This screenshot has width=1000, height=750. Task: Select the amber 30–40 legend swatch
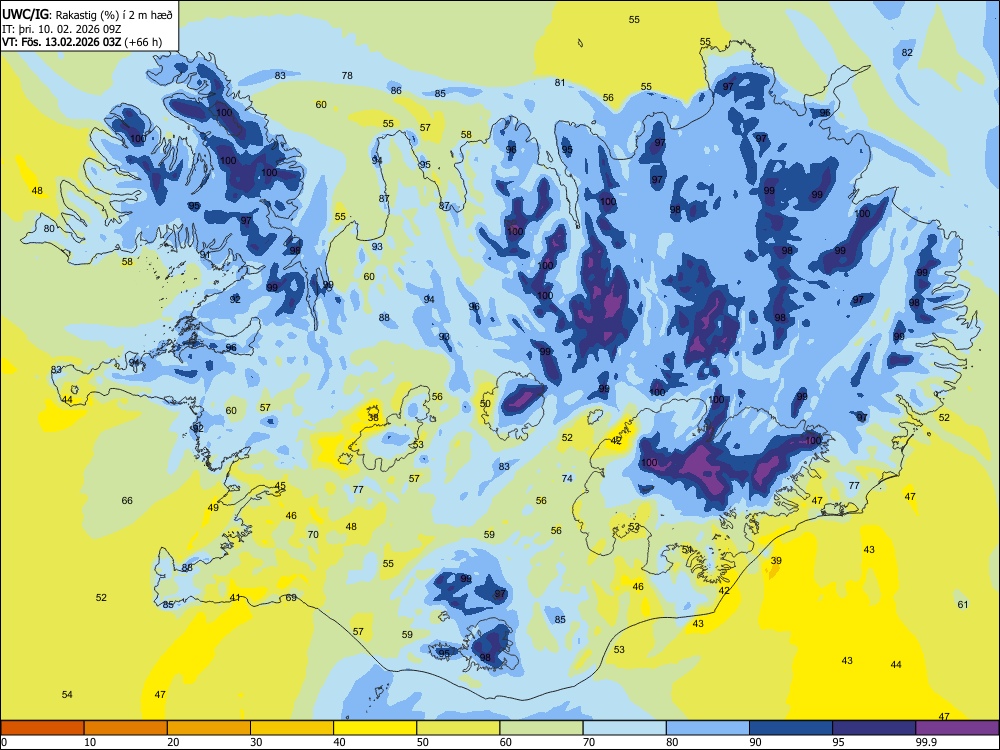[292, 728]
